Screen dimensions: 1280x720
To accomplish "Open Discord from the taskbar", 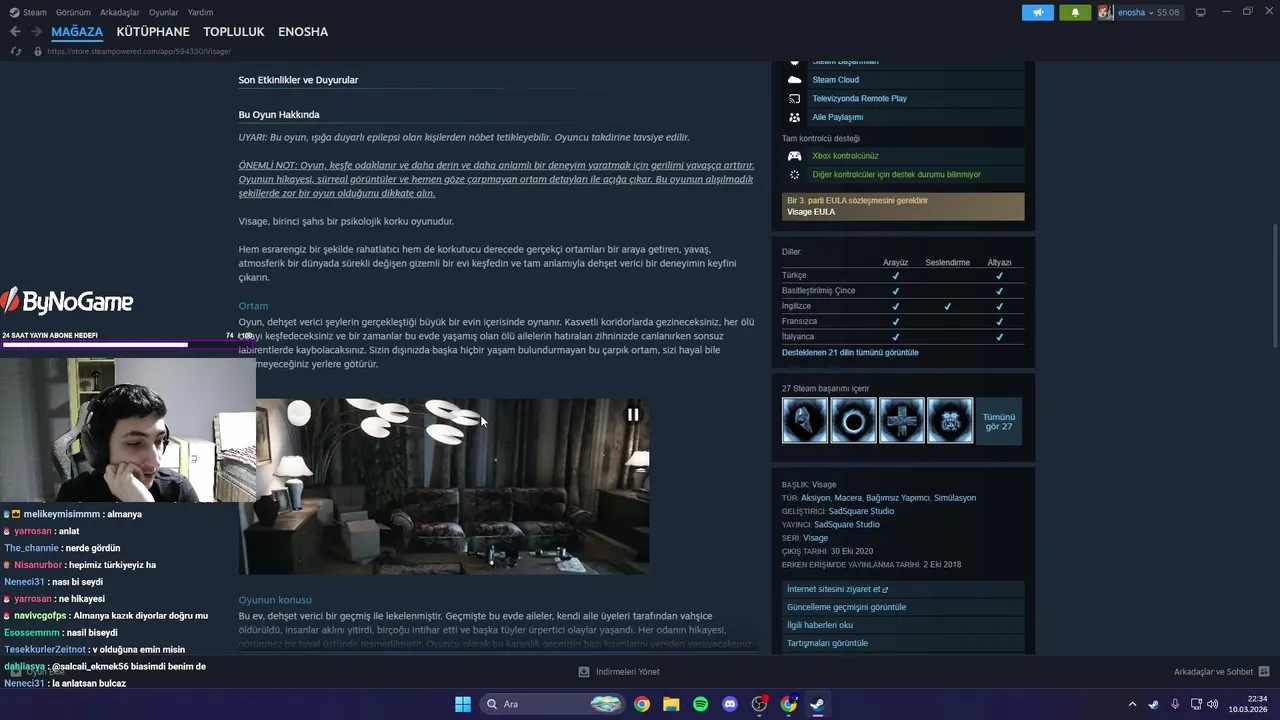I will [x=730, y=704].
